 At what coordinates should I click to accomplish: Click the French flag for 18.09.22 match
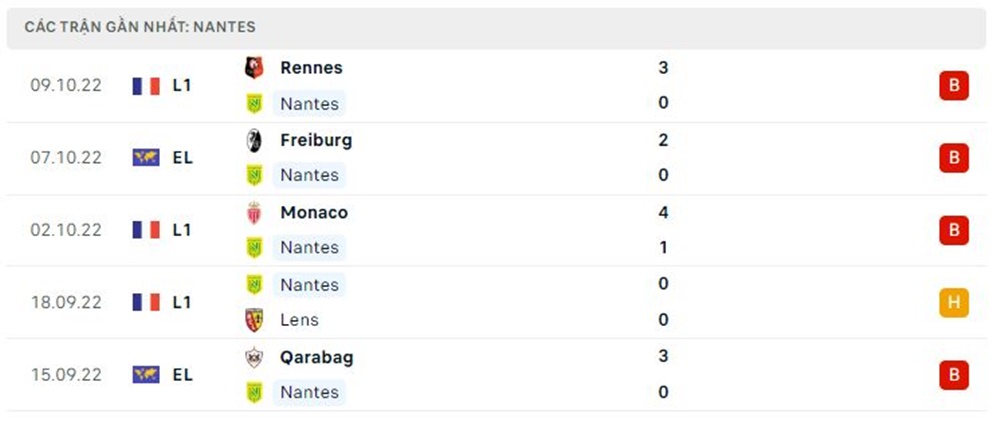pyautogui.click(x=146, y=302)
